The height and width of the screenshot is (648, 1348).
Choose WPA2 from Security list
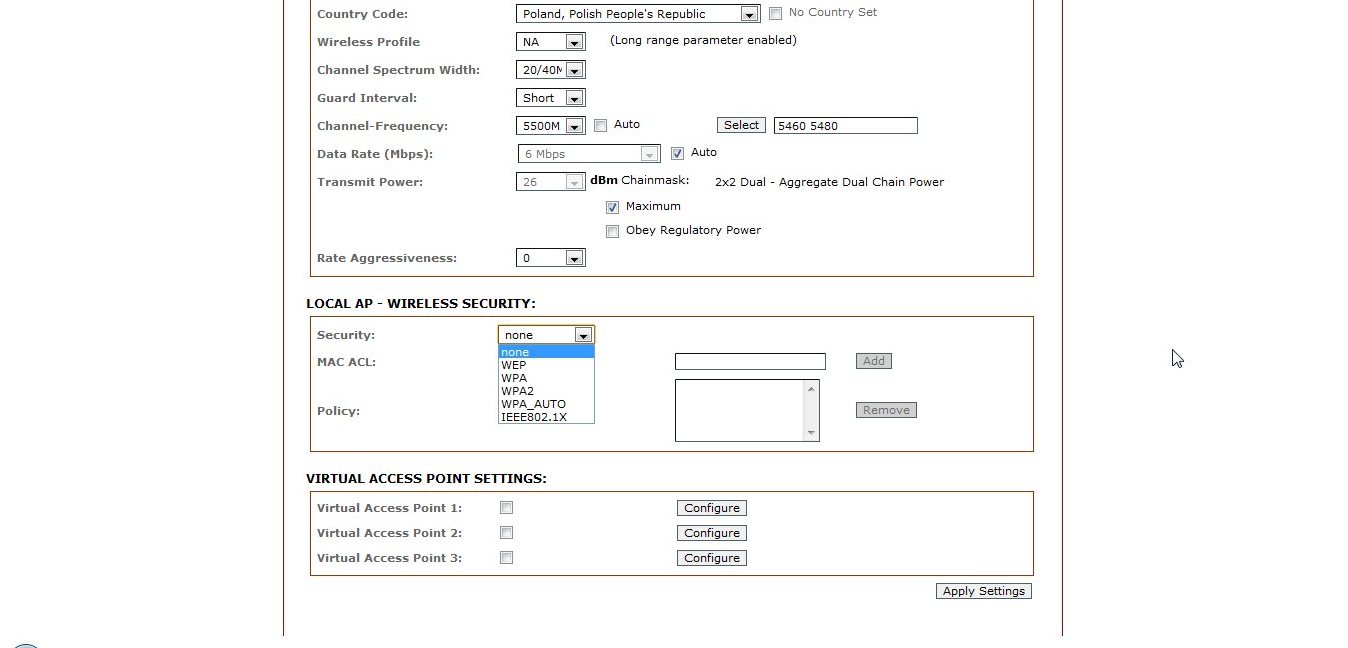point(546,391)
